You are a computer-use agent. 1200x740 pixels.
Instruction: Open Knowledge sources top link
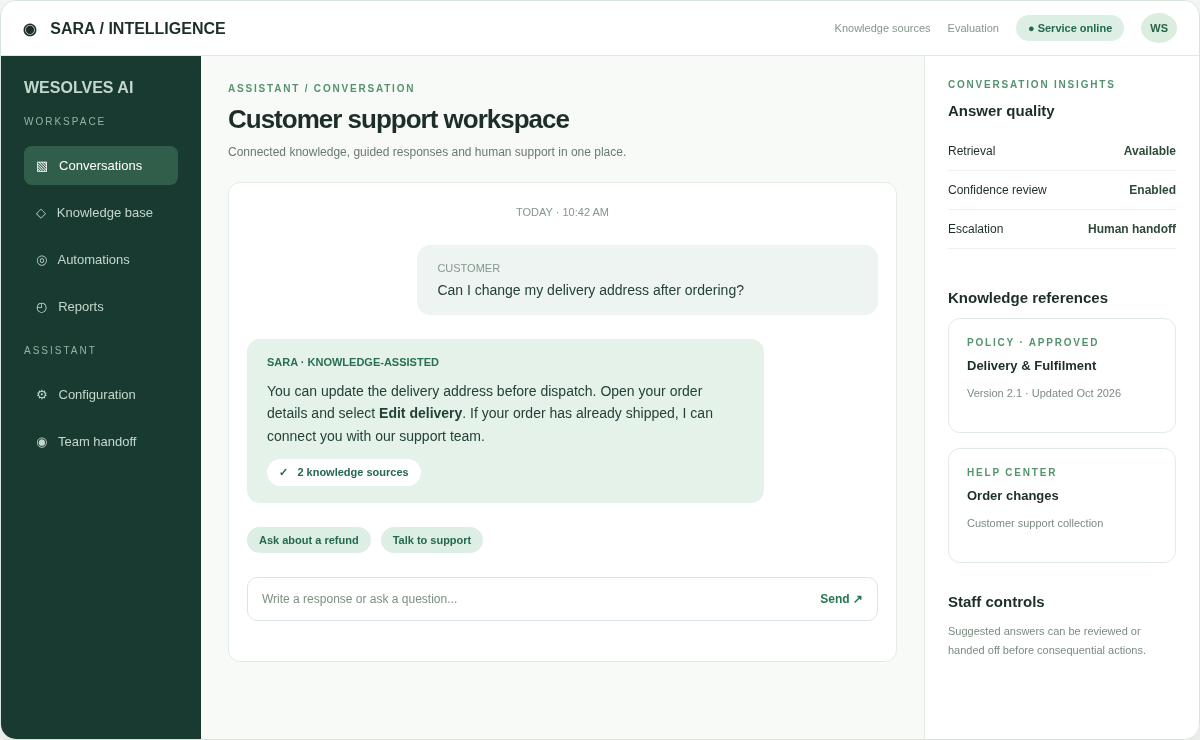click(882, 28)
